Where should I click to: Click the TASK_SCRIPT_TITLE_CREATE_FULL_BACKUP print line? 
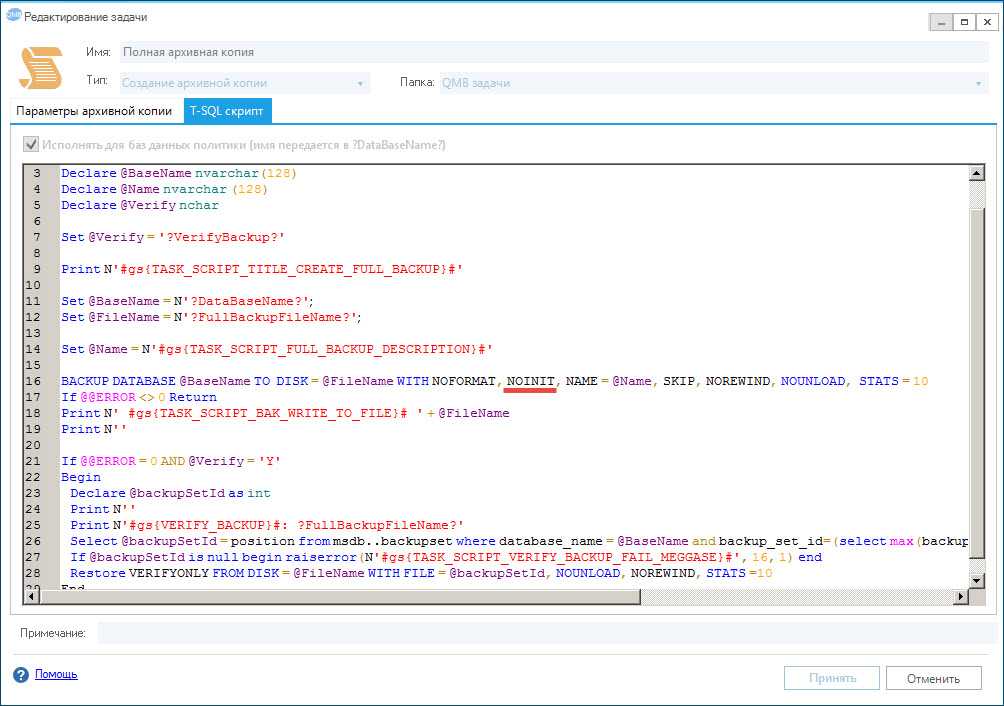[262, 269]
